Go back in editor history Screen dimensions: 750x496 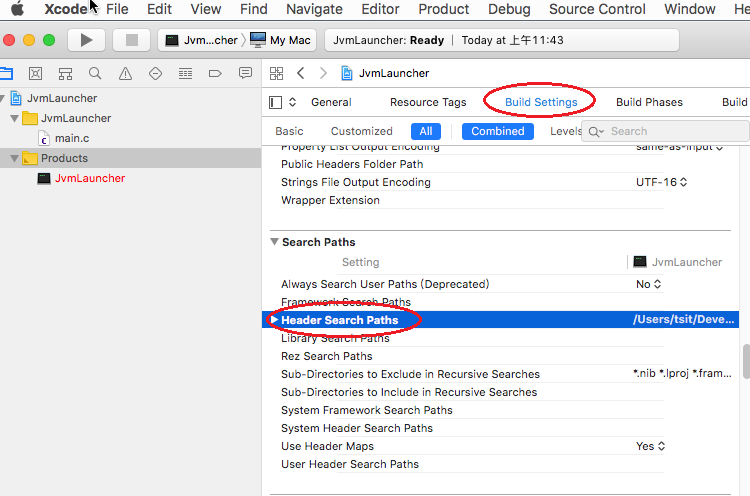click(x=300, y=73)
